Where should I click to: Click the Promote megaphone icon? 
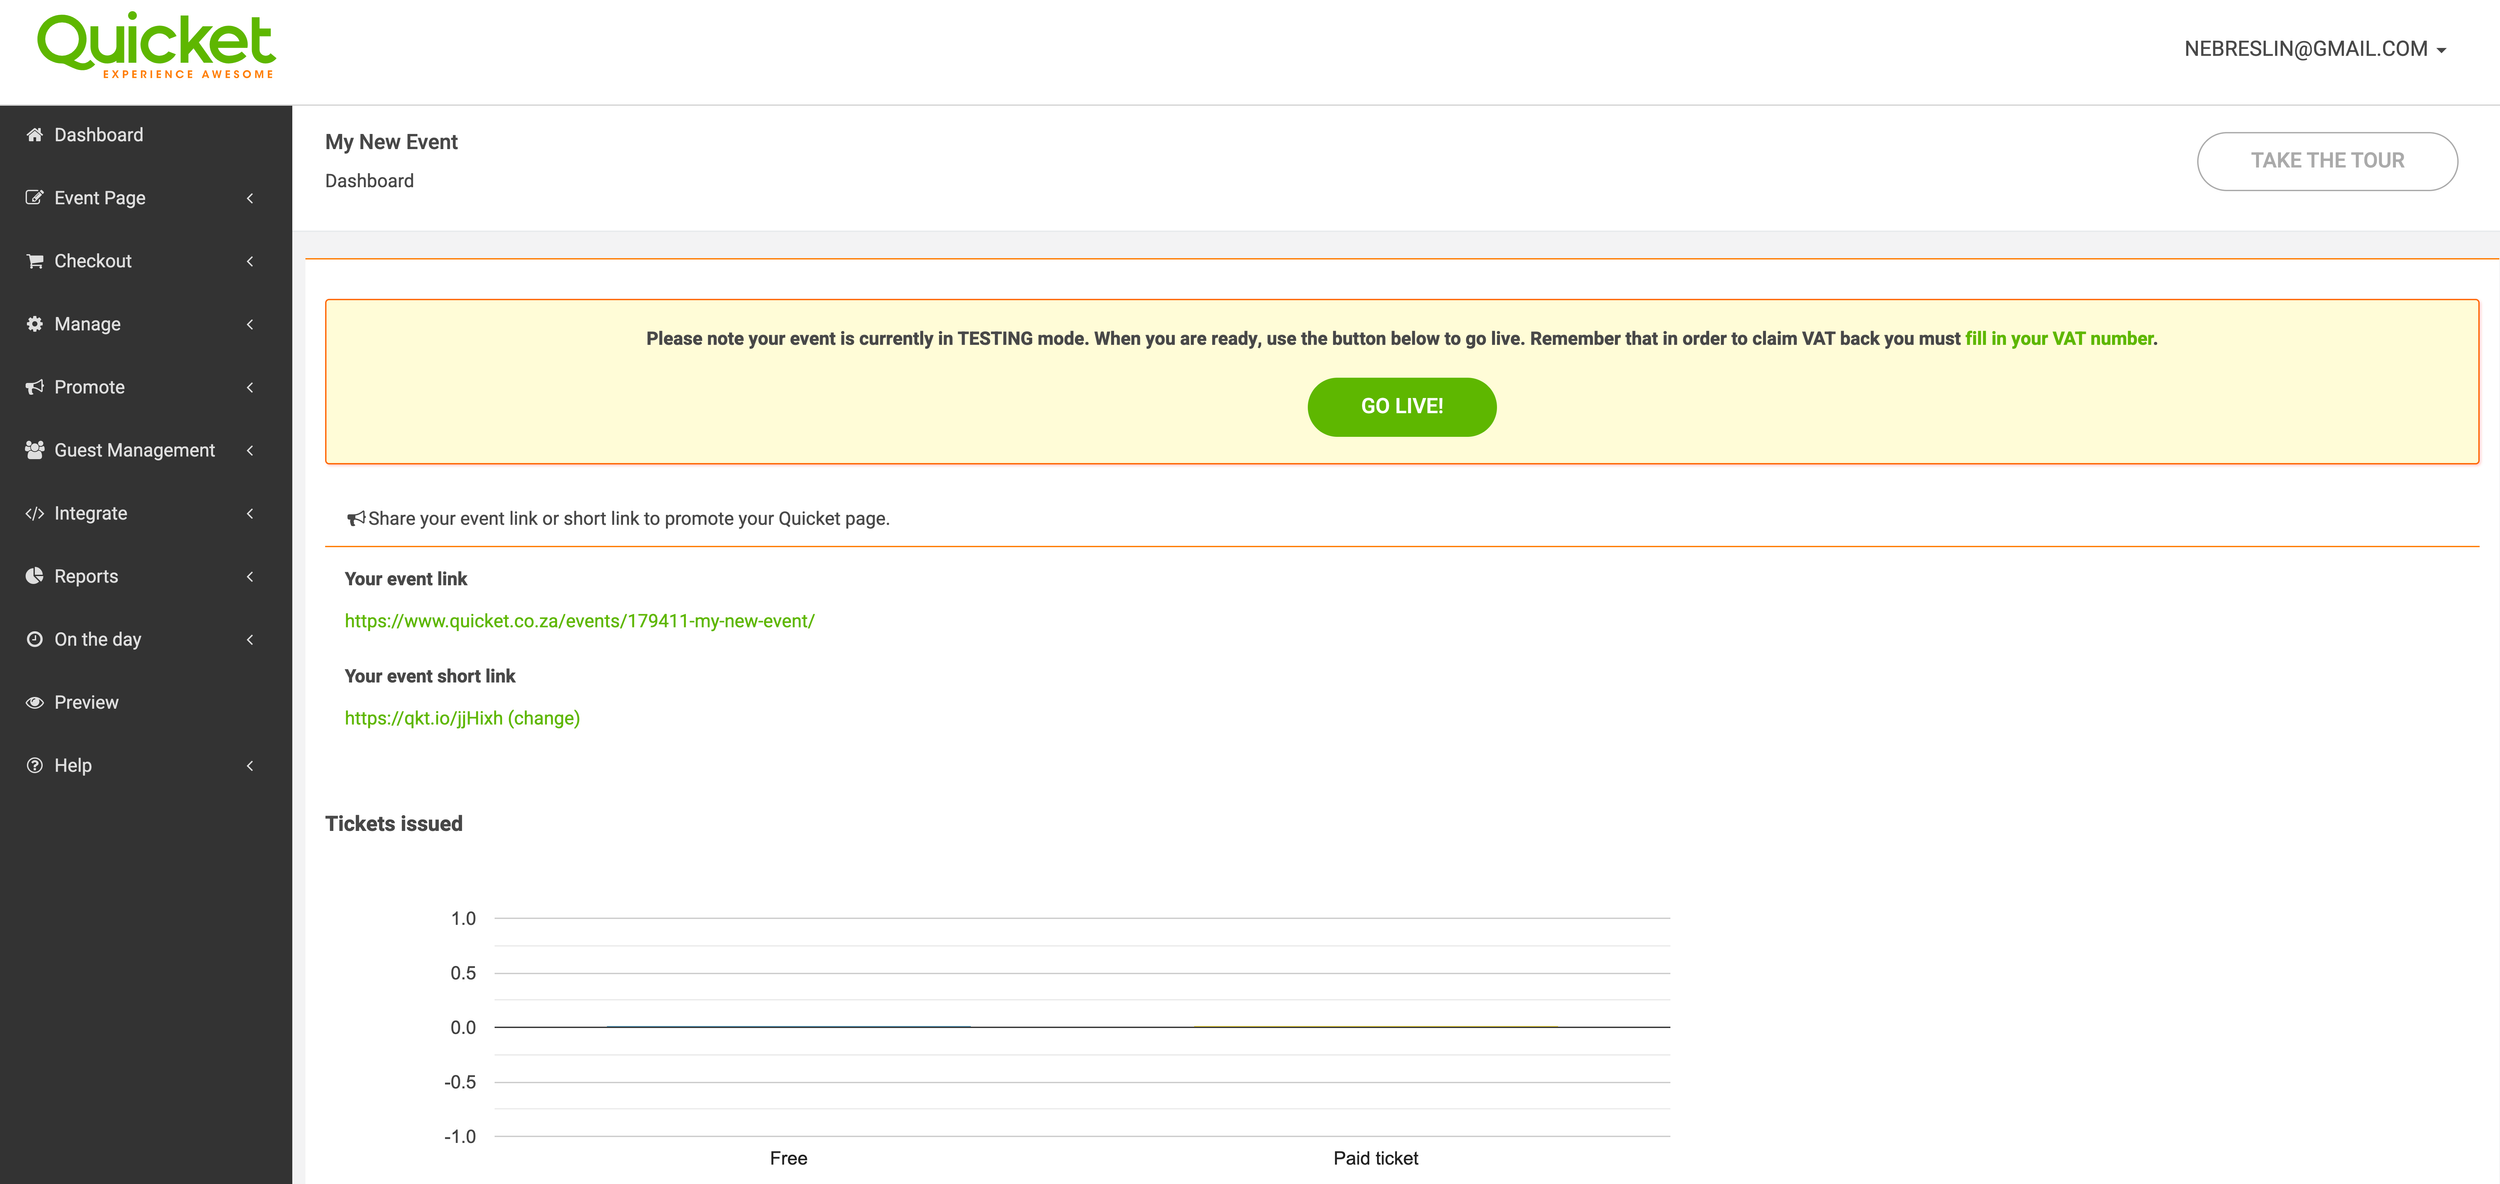pos(35,387)
